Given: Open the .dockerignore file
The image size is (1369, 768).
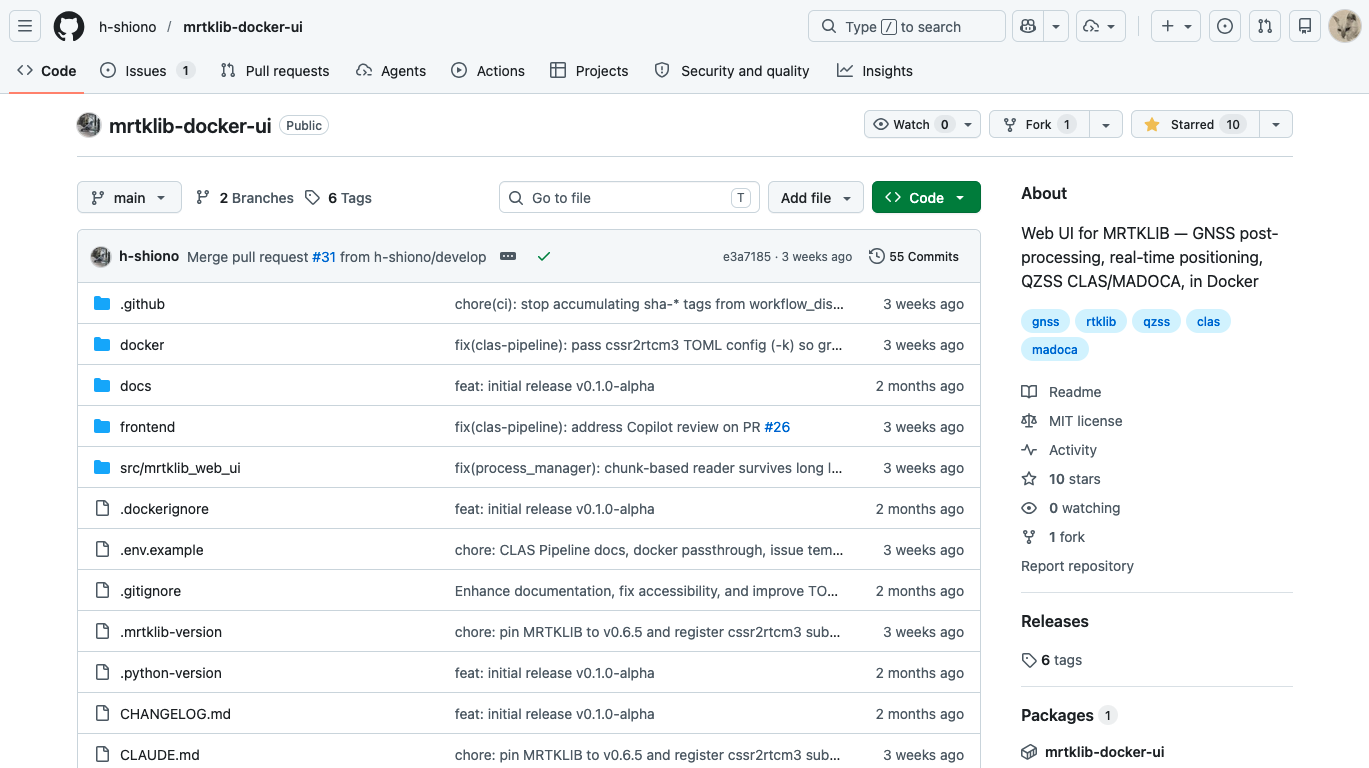Looking at the screenshot, I should click(164, 509).
